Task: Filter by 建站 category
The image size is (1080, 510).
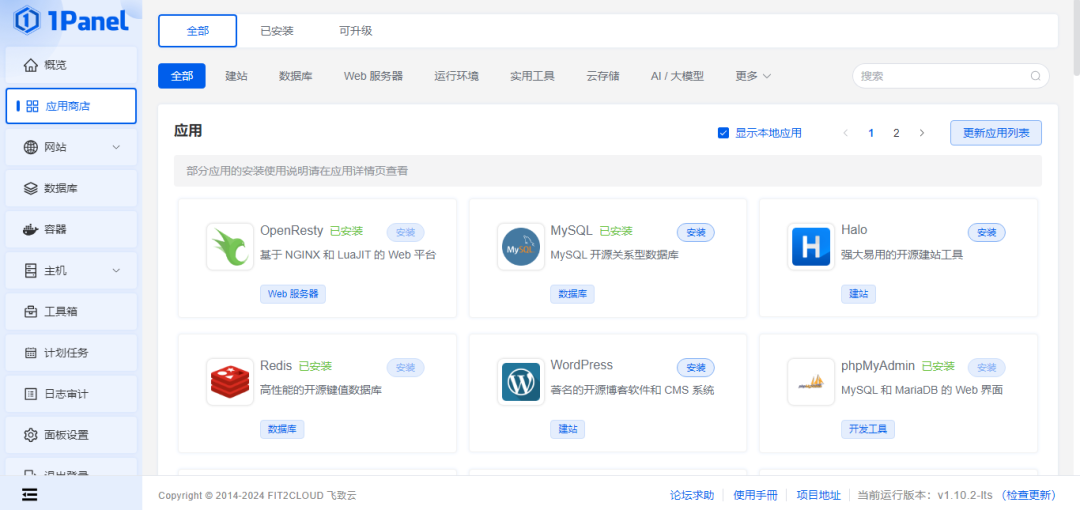Action: coord(236,76)
